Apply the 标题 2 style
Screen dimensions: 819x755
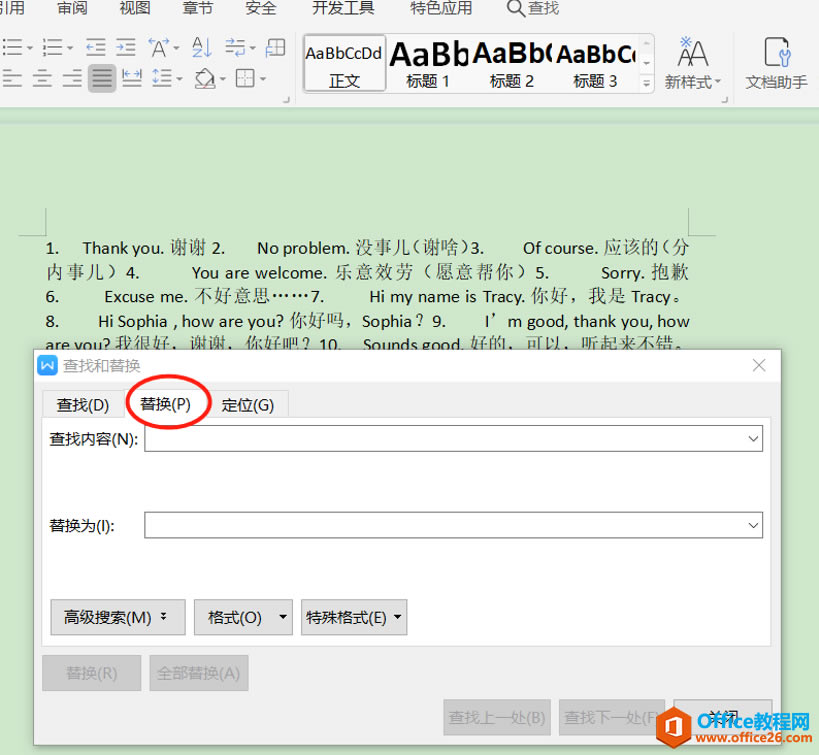tap(511, 64)
